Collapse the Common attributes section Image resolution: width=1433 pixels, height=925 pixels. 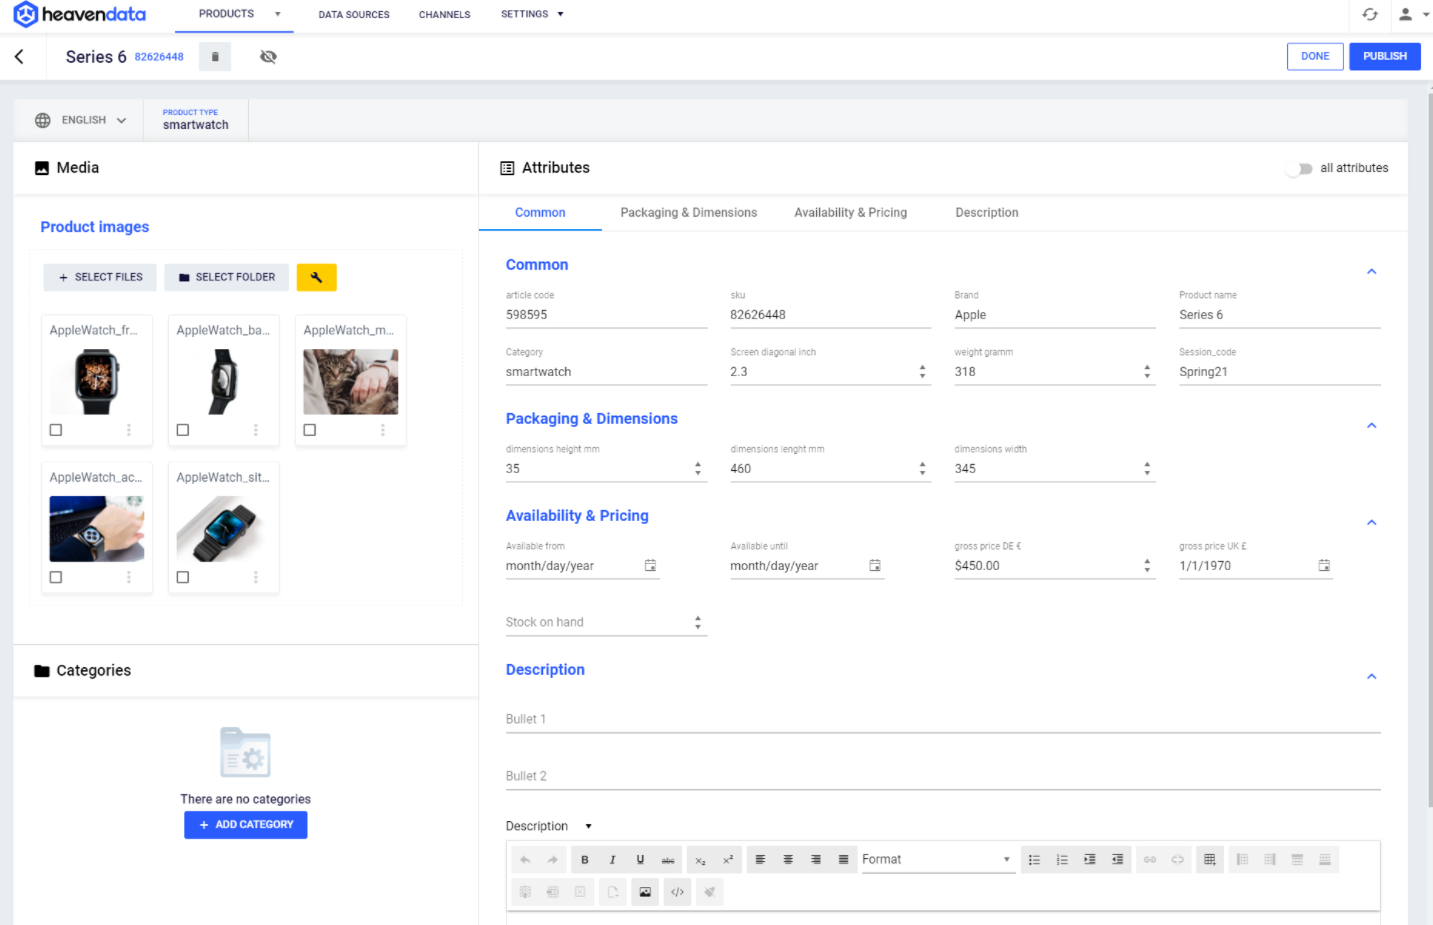pos(1371,270)
